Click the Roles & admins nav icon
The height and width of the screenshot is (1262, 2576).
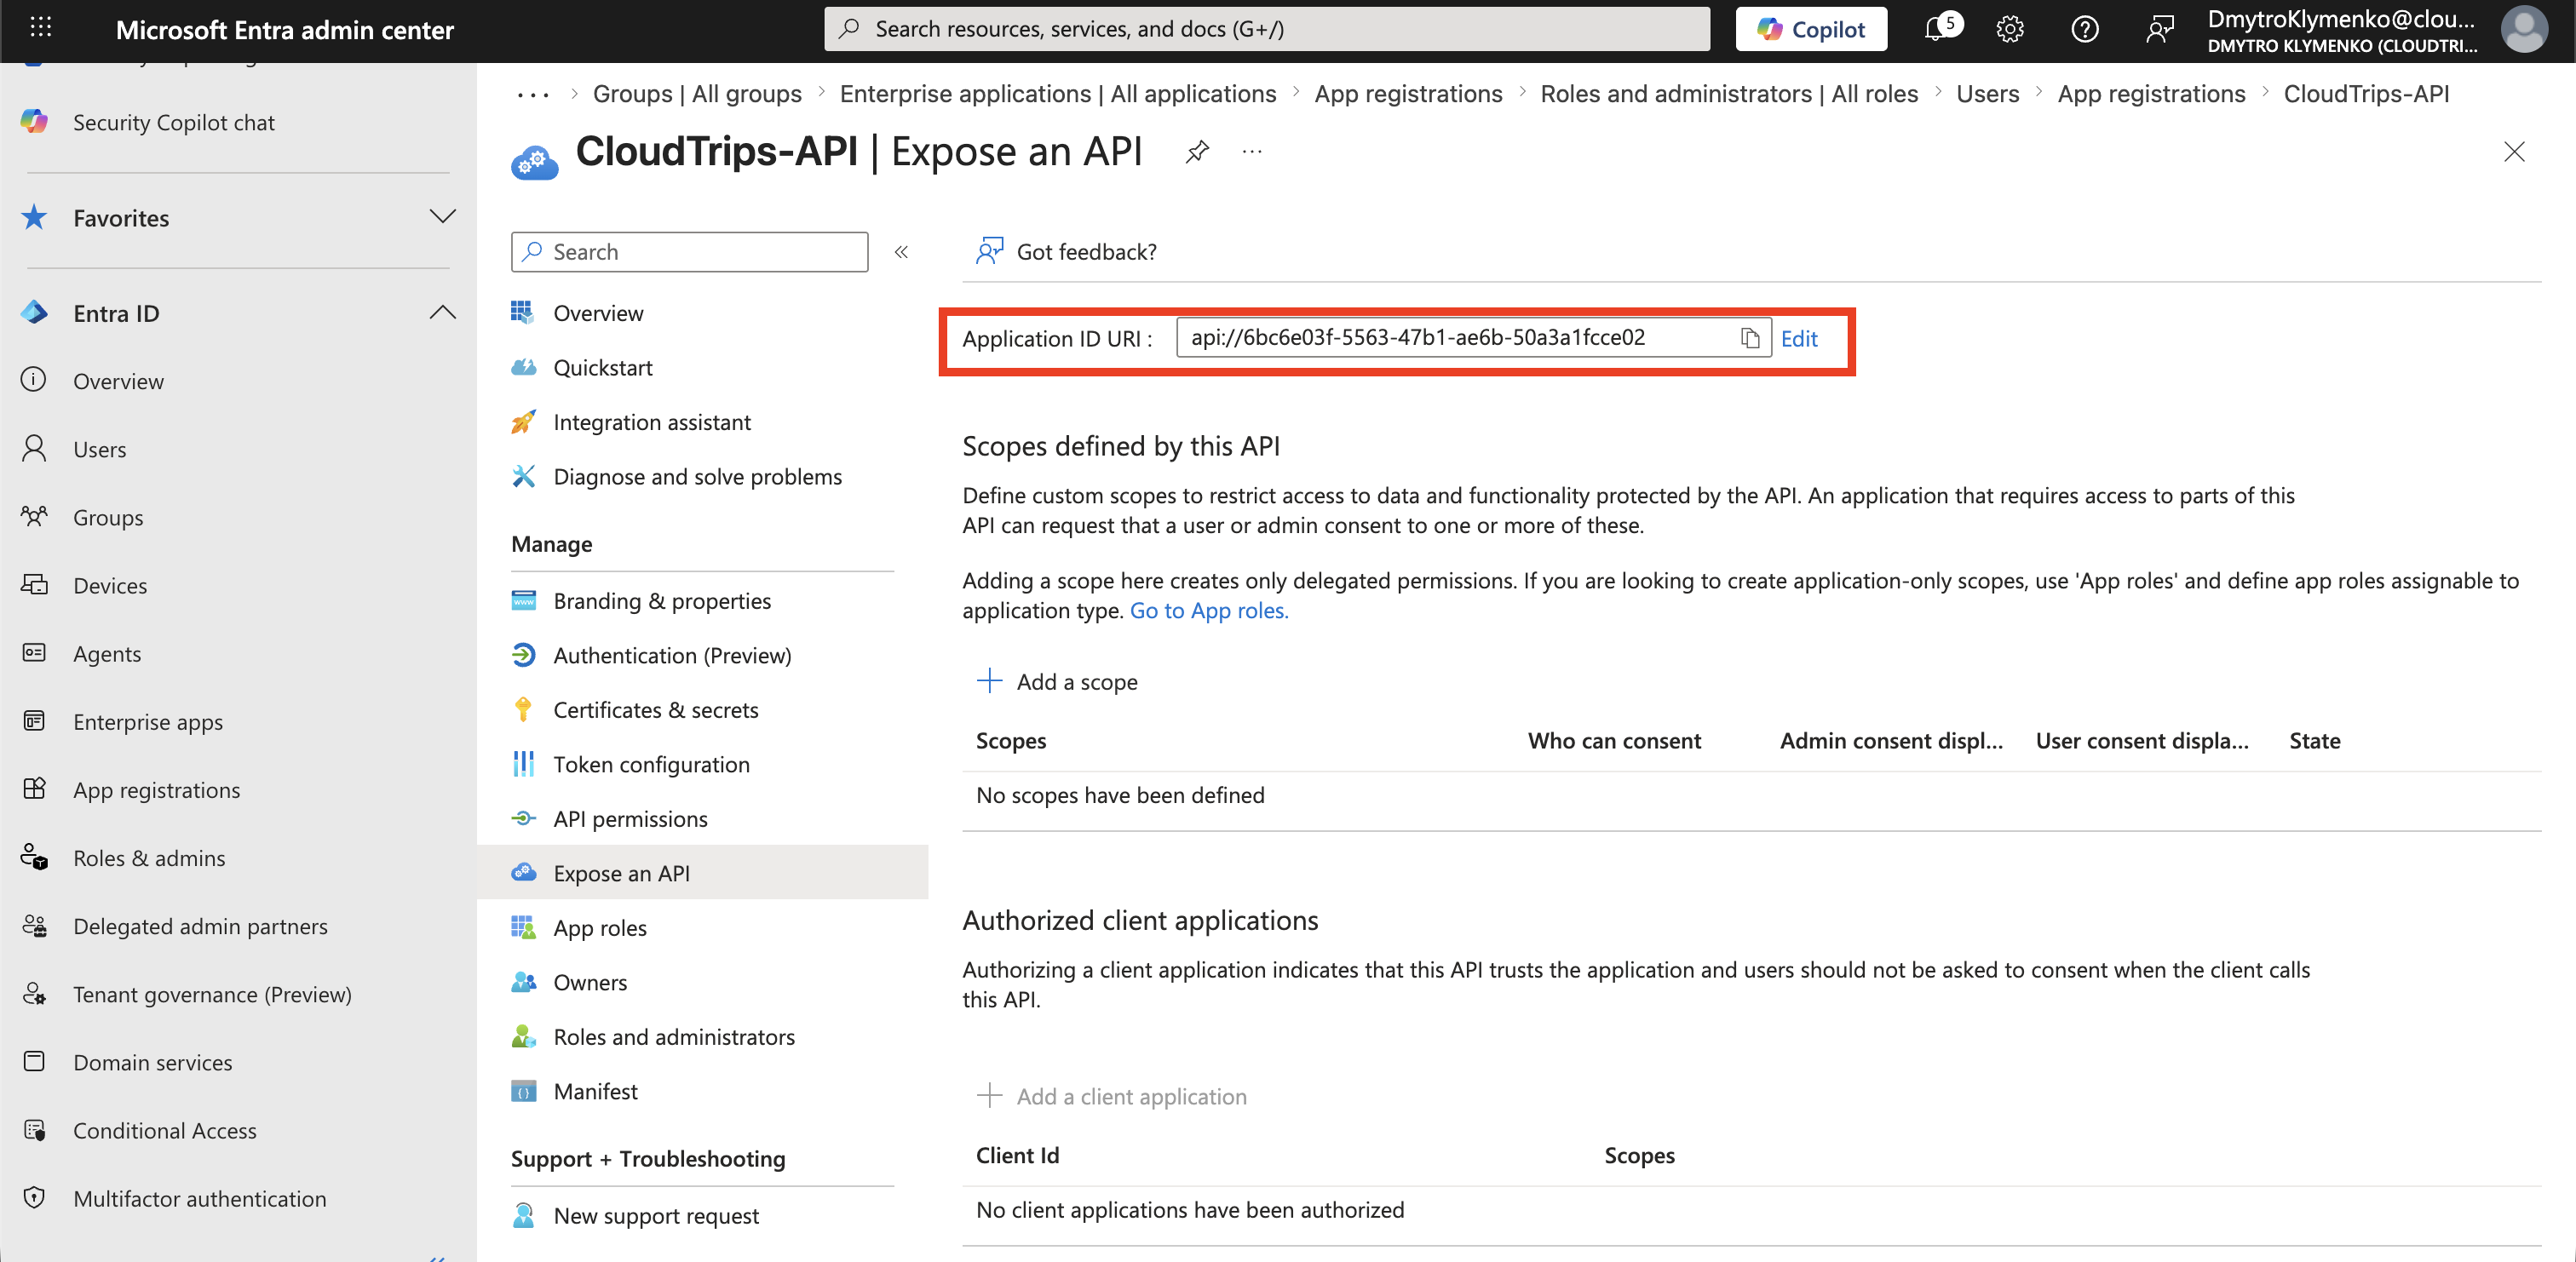click(x=34, y=857)
